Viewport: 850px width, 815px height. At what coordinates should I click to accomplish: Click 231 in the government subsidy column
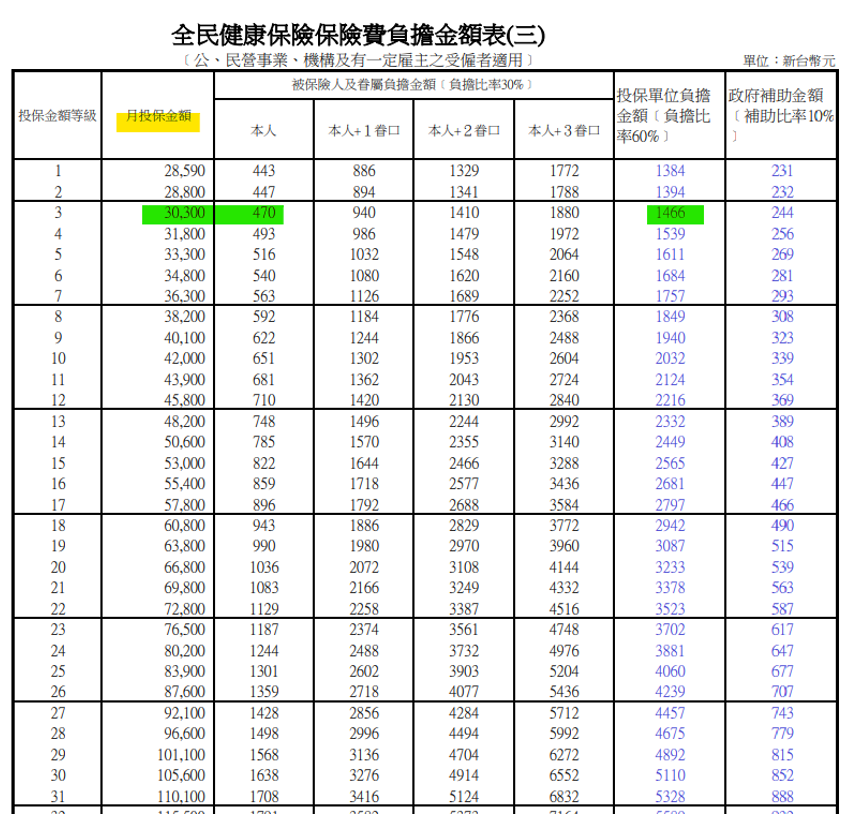click(x=782, y=171)
